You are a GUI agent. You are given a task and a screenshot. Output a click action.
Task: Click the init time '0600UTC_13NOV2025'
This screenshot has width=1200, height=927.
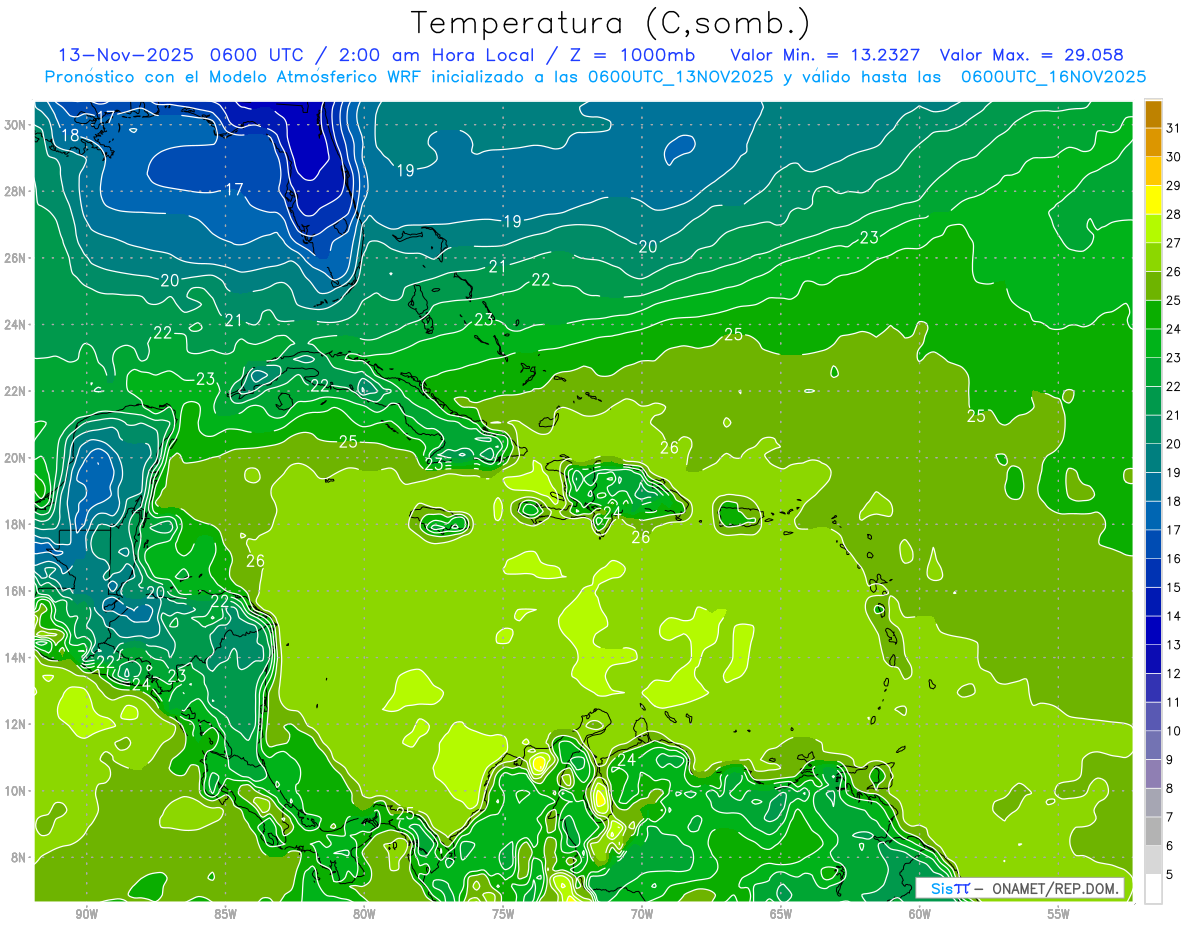tap(680, 77)
